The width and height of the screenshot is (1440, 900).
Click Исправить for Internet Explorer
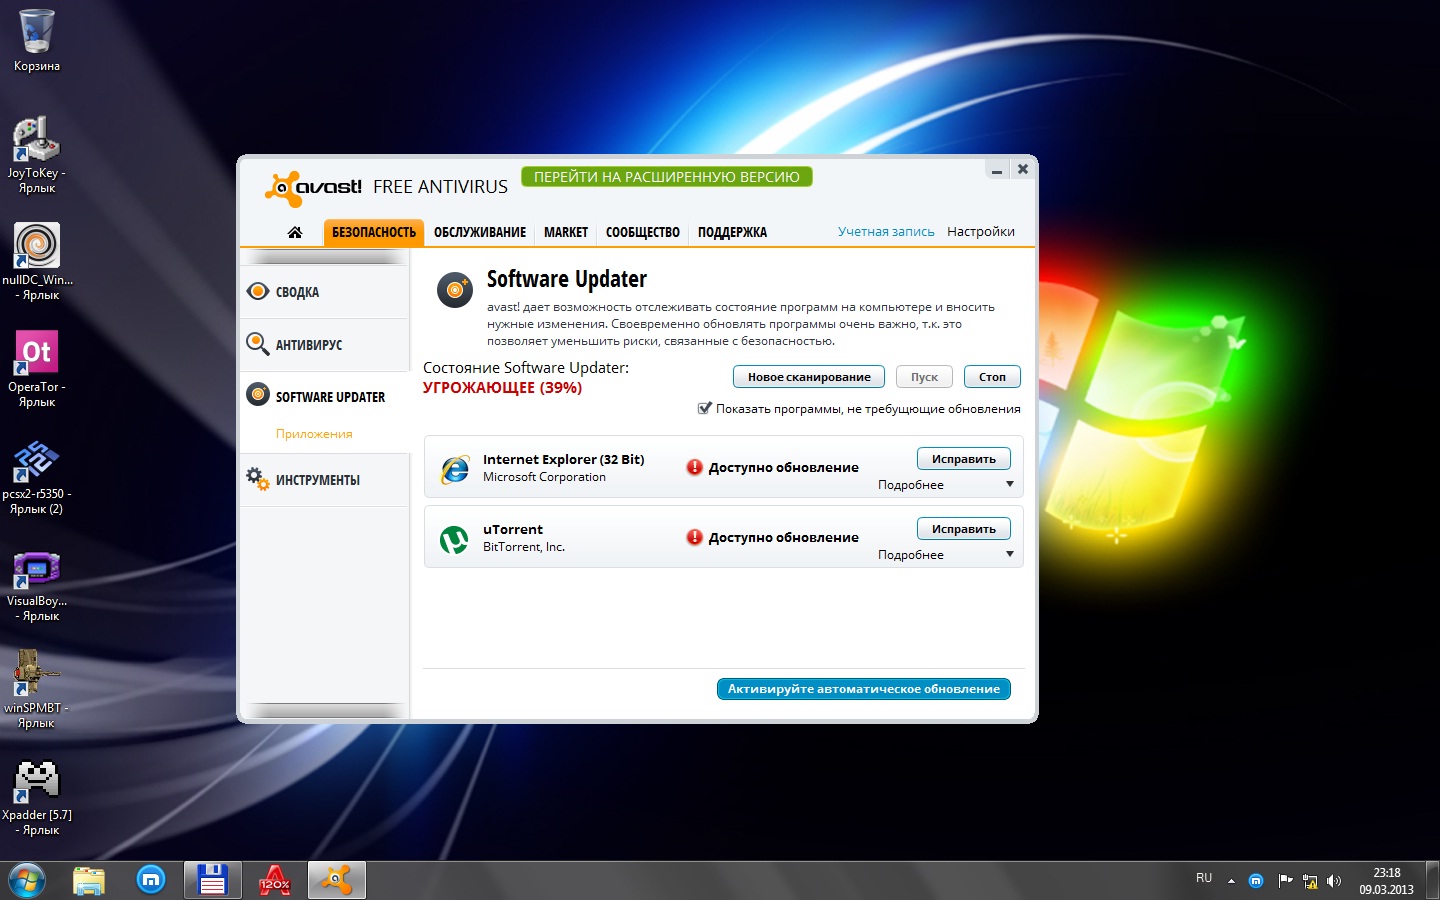(964, 459)
